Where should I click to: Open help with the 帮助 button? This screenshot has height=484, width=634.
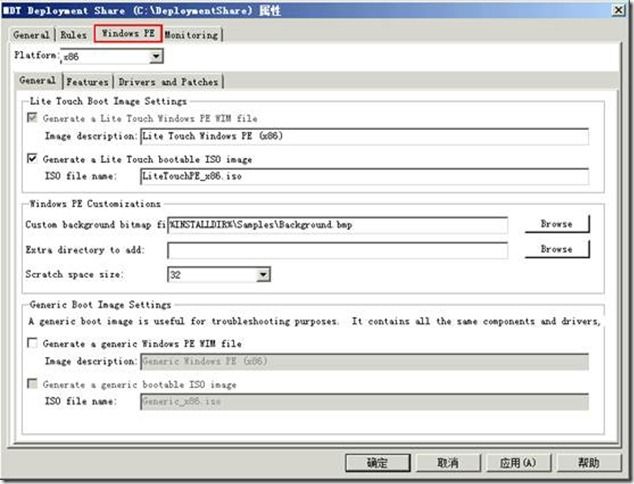click(x=589, y=463)
